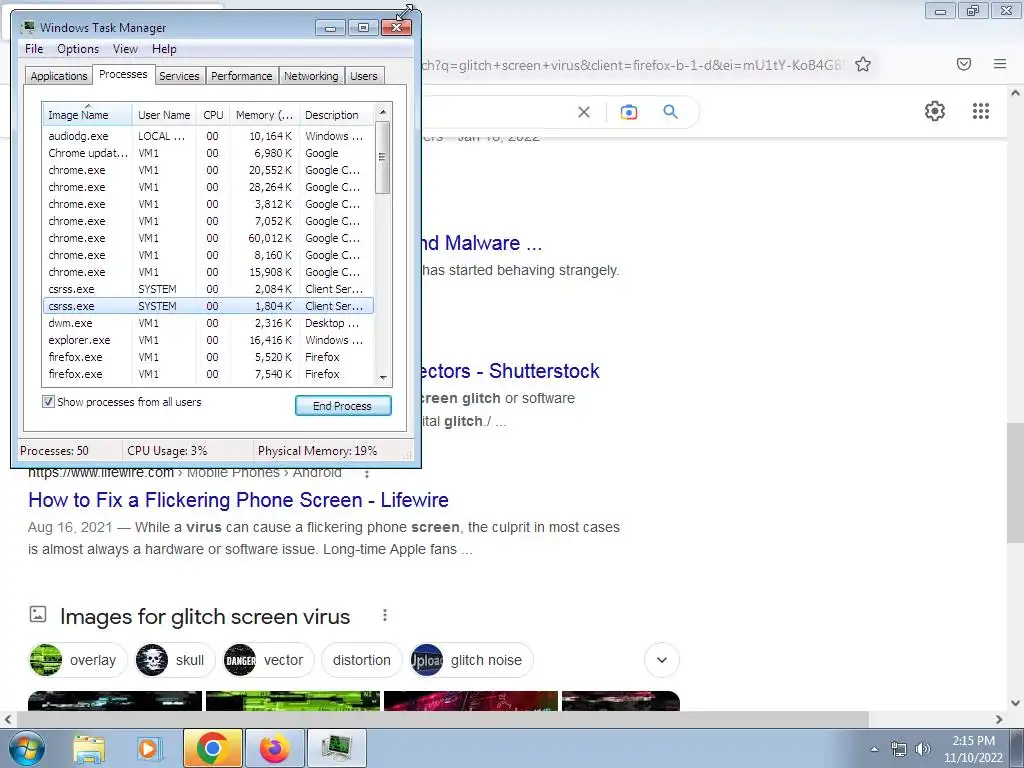Screen dimensions: 1024x768
Task: Open the green glitch image thumbnail
Action: tap(293, 701)
